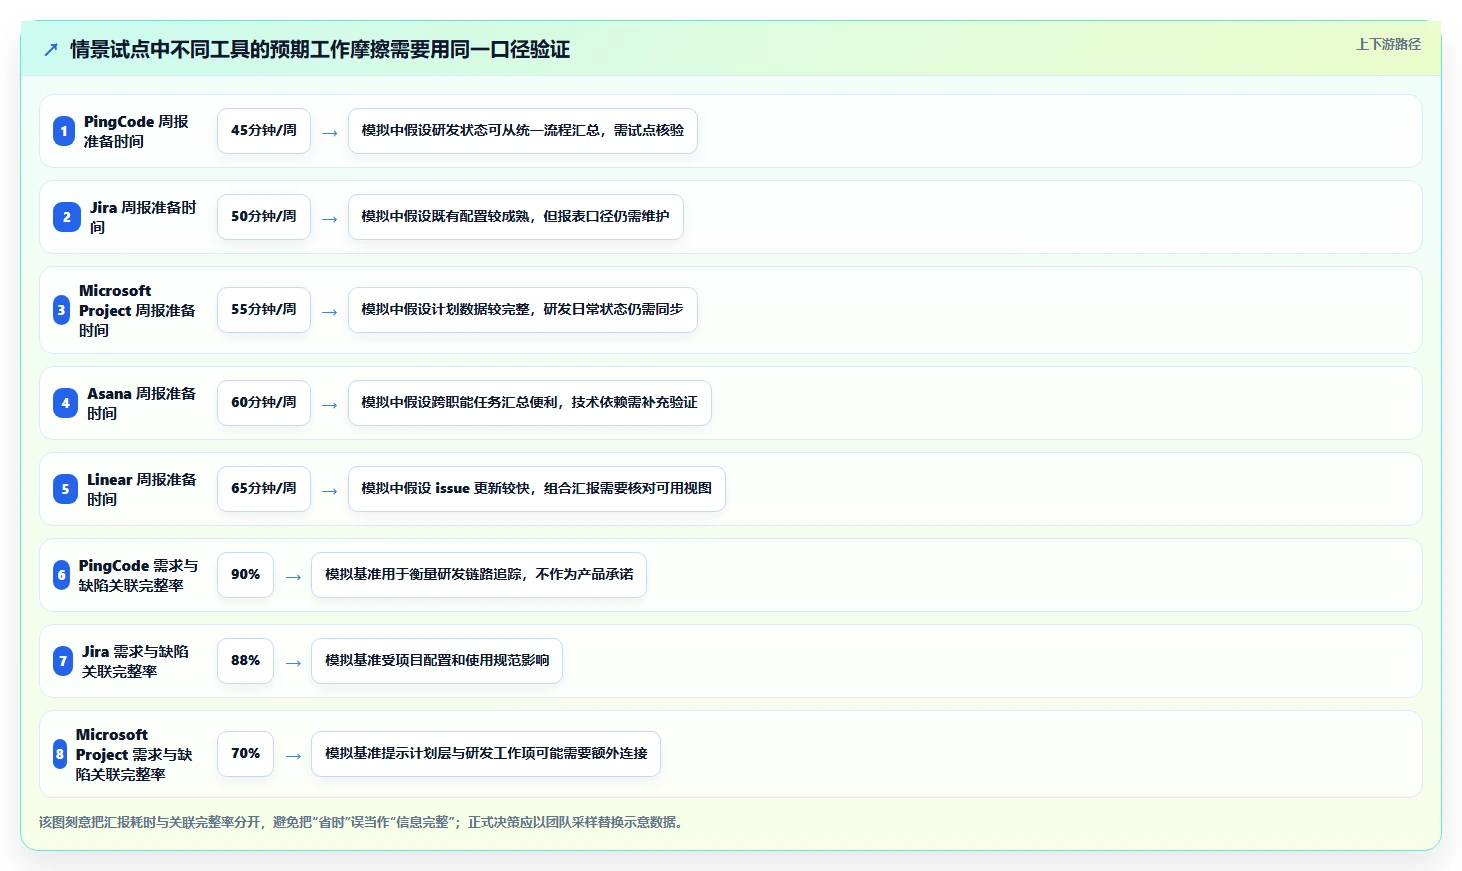The width and height of the screenshot is (1462, 871).
Task: Click the Linear 周报准备时间 label
Action: 142,489
